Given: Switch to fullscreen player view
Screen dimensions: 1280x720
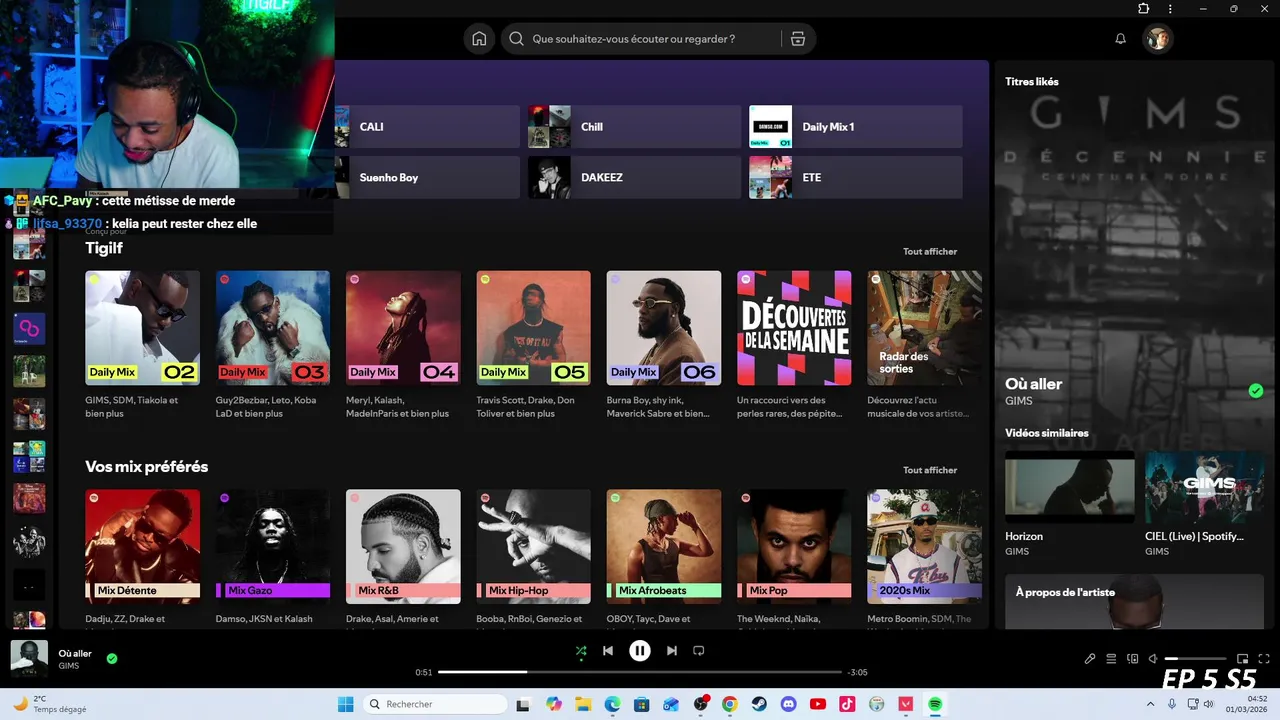Looking at the screenshot, I should coord(1264,659).
